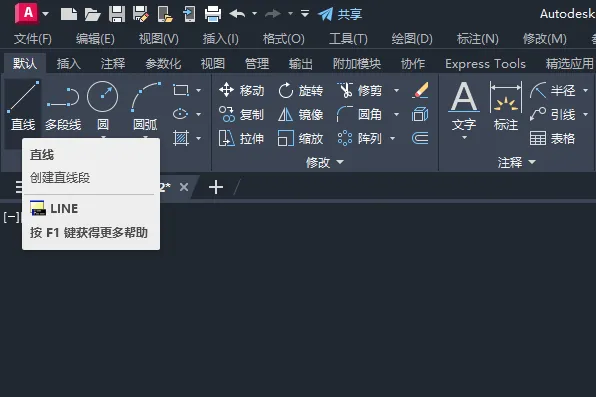Select the 文字 Text tool
The height and width of the screenshot is (397, 596).
[x=464, y=107]
